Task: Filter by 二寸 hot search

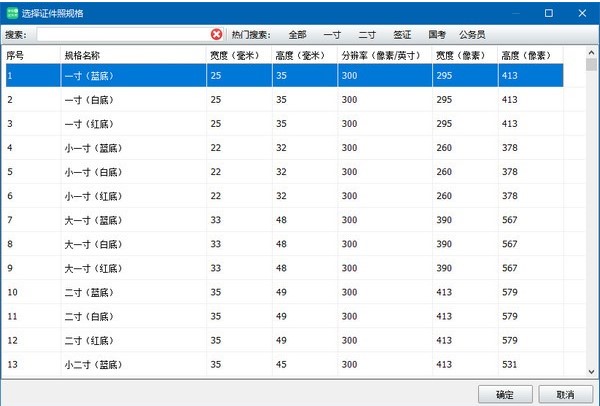Action: (367, 34)
